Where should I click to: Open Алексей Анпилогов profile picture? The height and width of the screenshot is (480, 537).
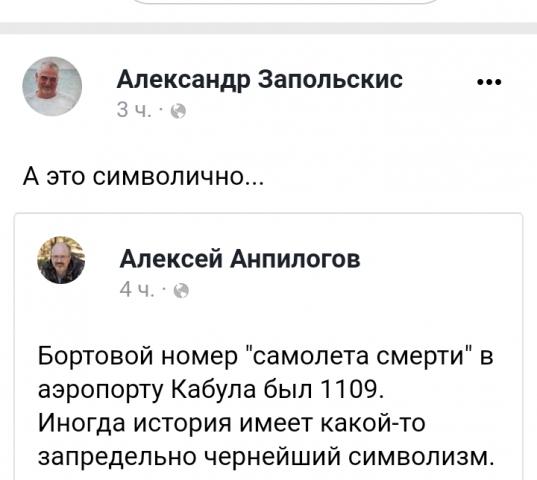[61, 260]
